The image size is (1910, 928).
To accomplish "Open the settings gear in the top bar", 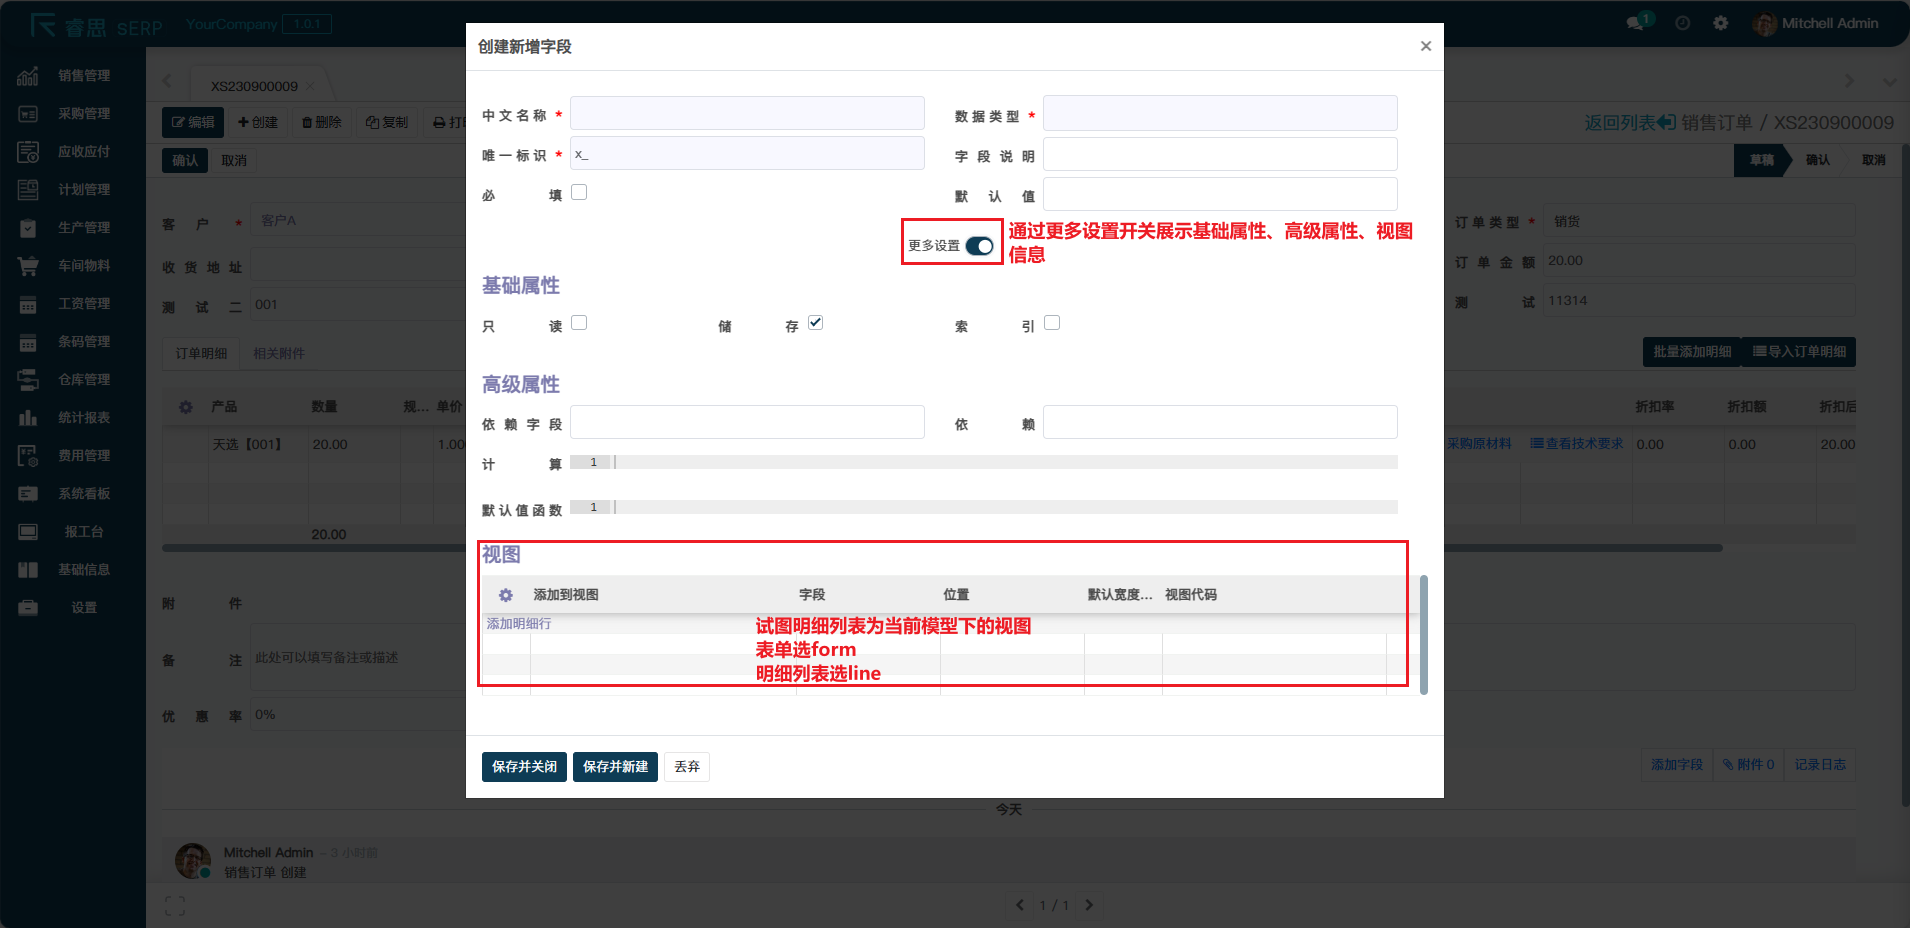I will (1721, 22).
